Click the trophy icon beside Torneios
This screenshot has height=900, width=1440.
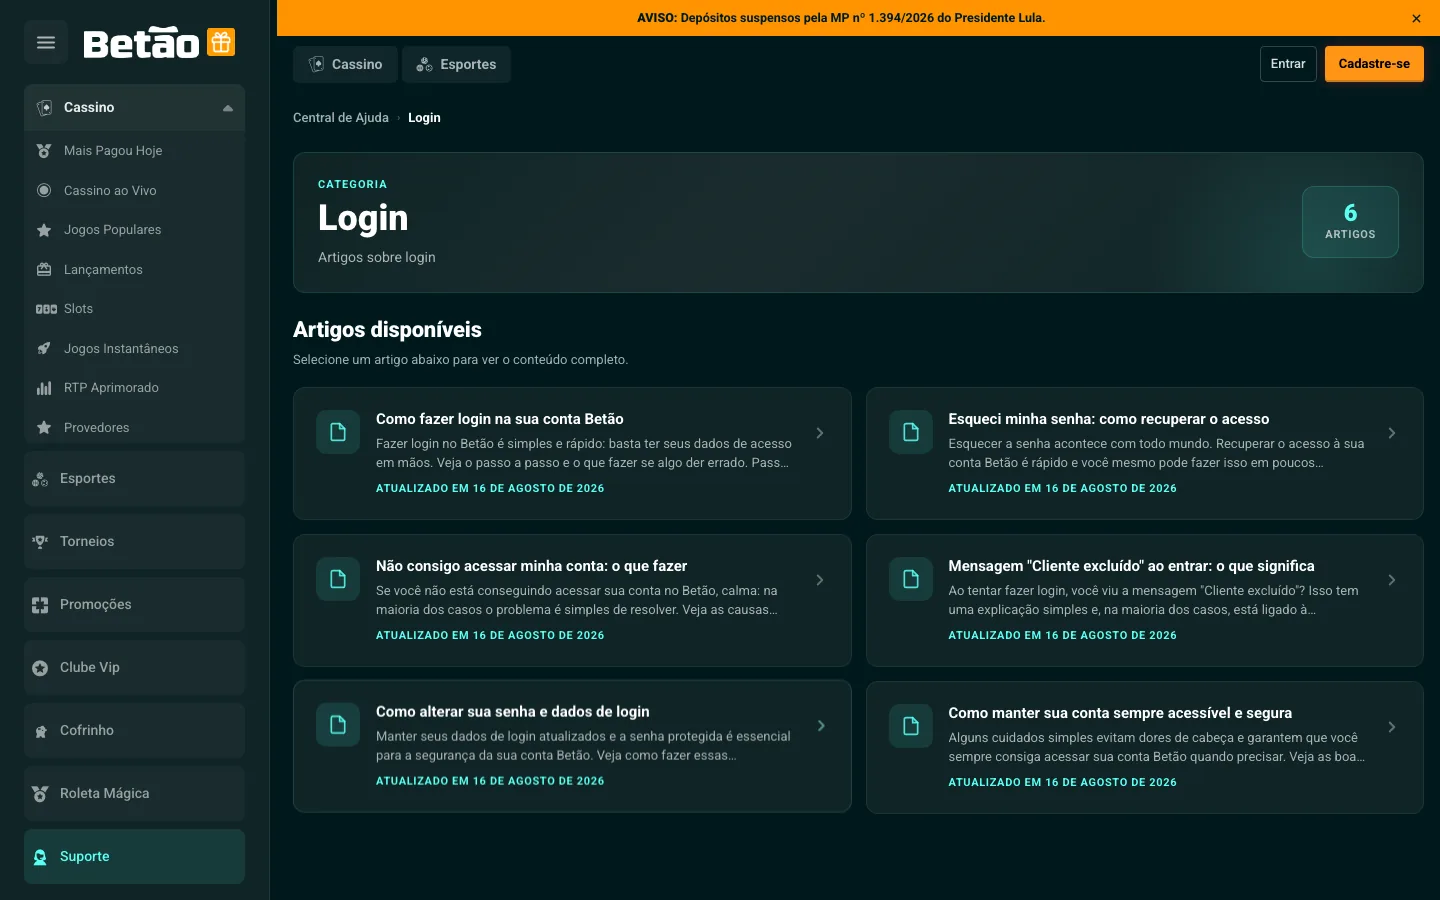(x=40, y=542)
